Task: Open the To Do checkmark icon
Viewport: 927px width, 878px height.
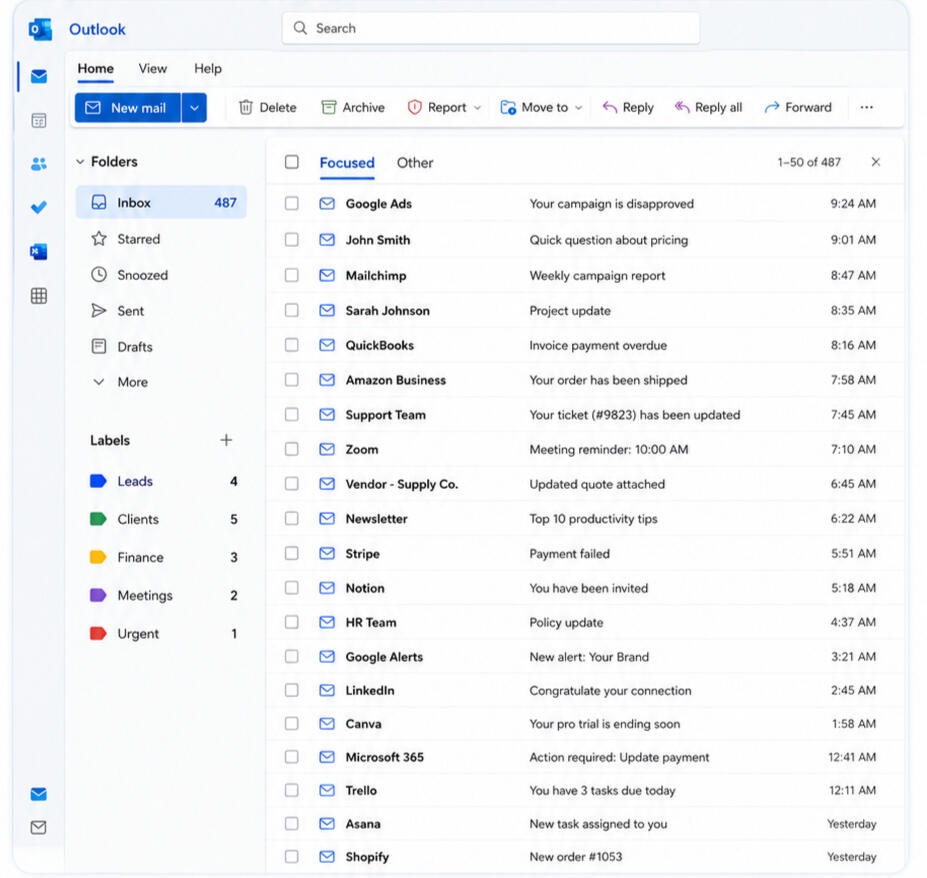Action: (x=39, y=208)
